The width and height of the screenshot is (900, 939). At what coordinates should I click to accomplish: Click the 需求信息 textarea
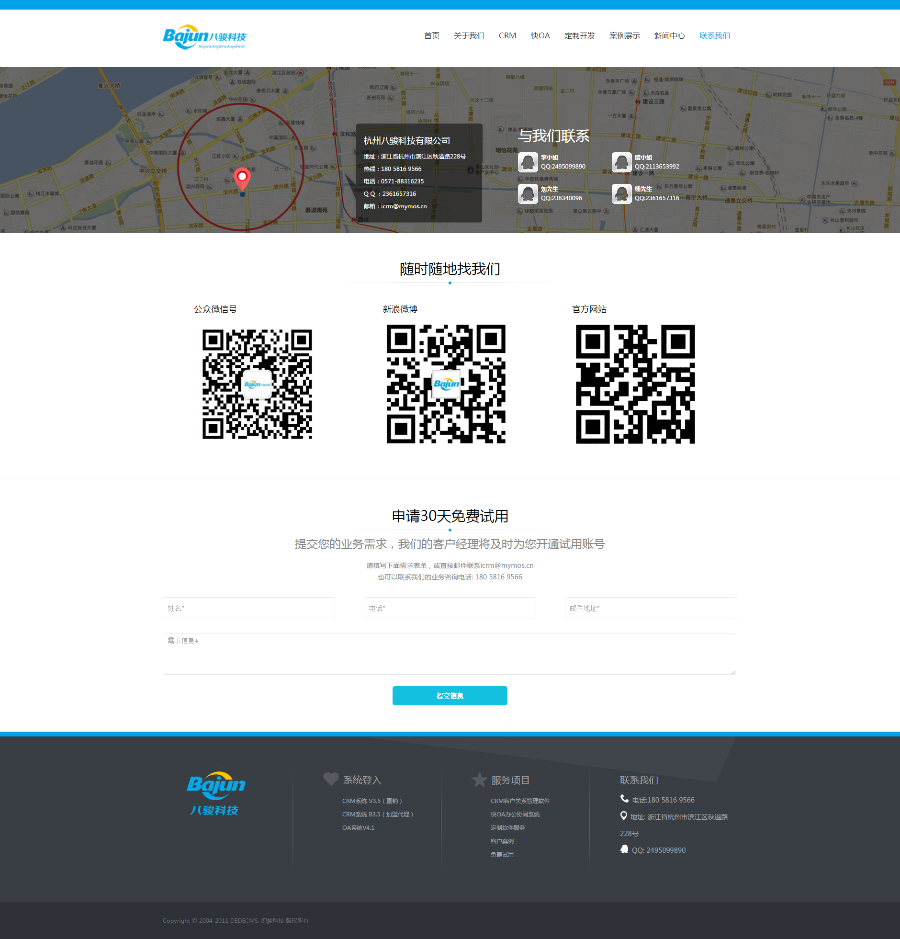pyautogui.click(x=450, y=654)
